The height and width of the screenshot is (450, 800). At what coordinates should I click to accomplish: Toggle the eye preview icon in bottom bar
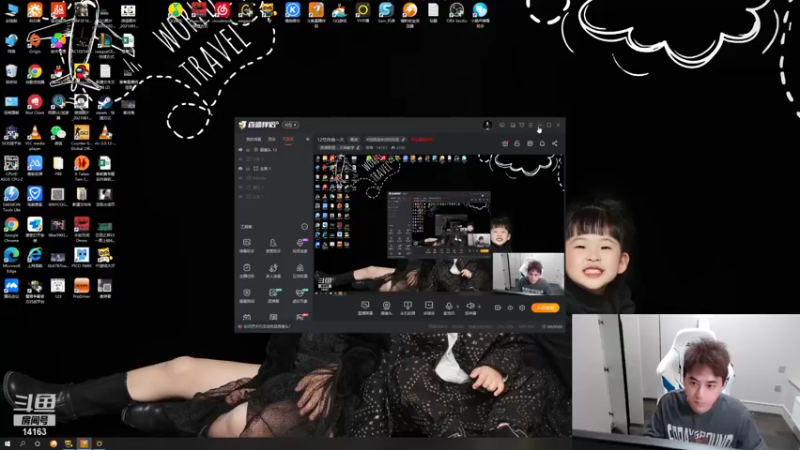pyautogui.click(x=510, y=308)
